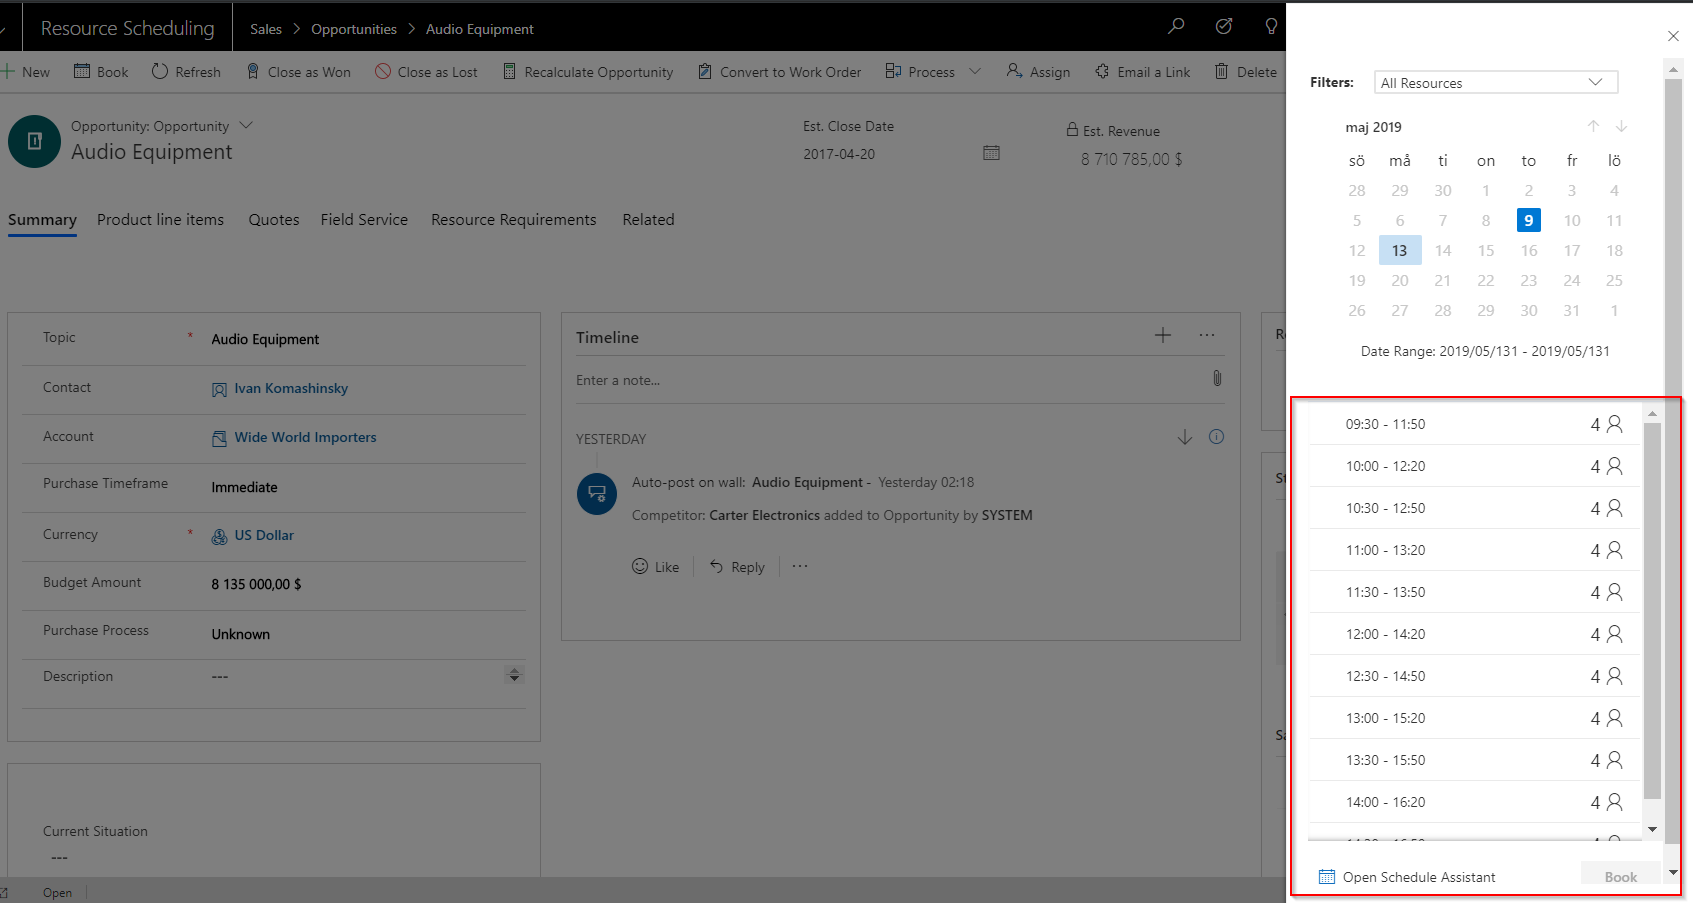1693x903 pixels.
Task: Click the Like smiley icon on post
Action: 640,566
